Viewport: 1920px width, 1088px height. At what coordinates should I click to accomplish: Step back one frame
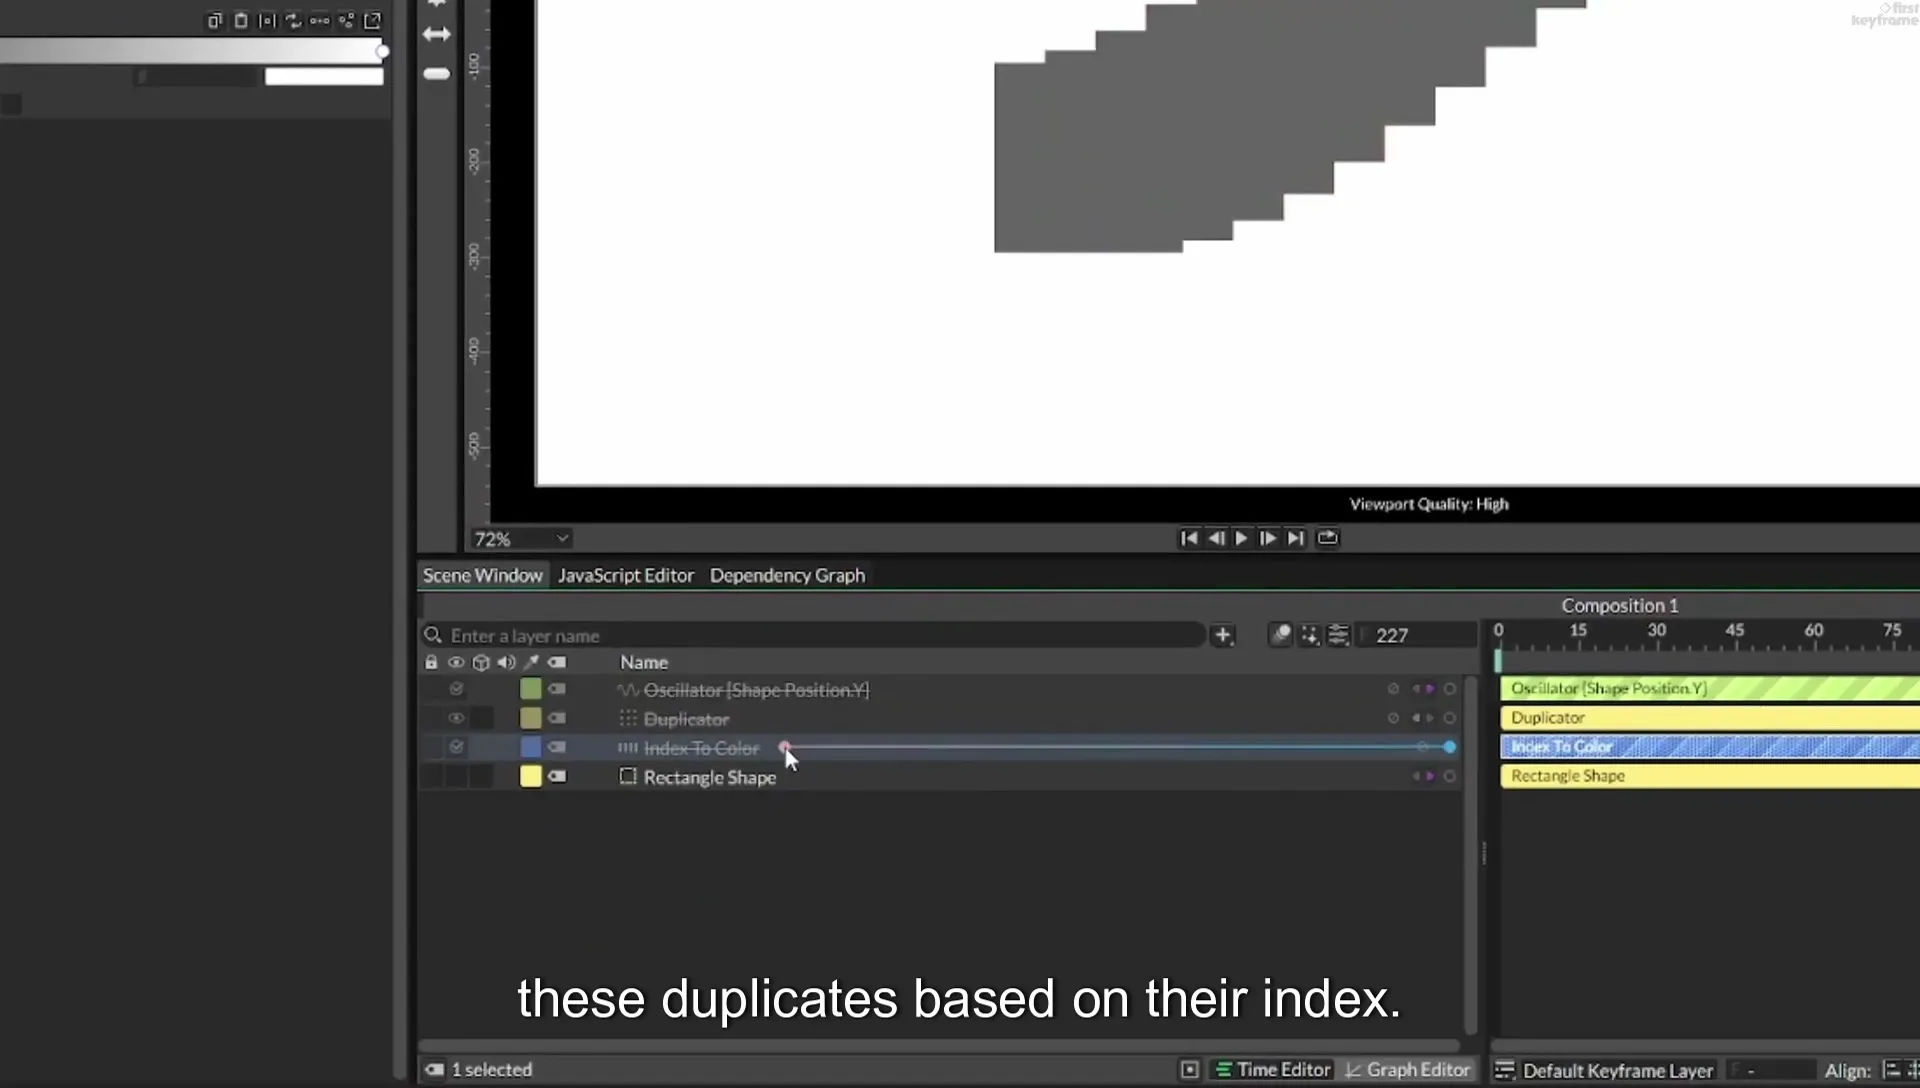coord(1216,538)
